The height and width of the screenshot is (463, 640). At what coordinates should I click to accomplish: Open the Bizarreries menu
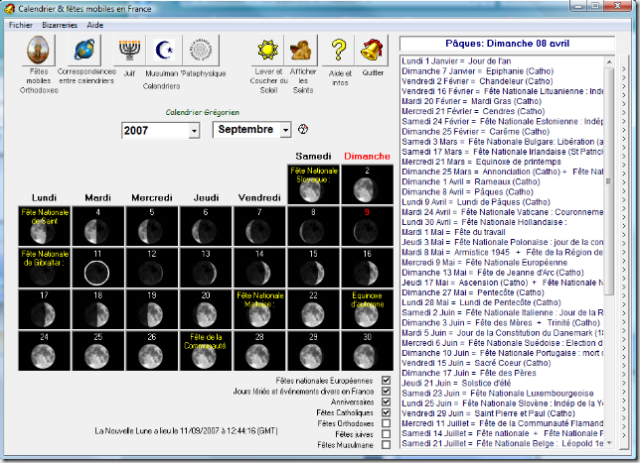[59, 23]
